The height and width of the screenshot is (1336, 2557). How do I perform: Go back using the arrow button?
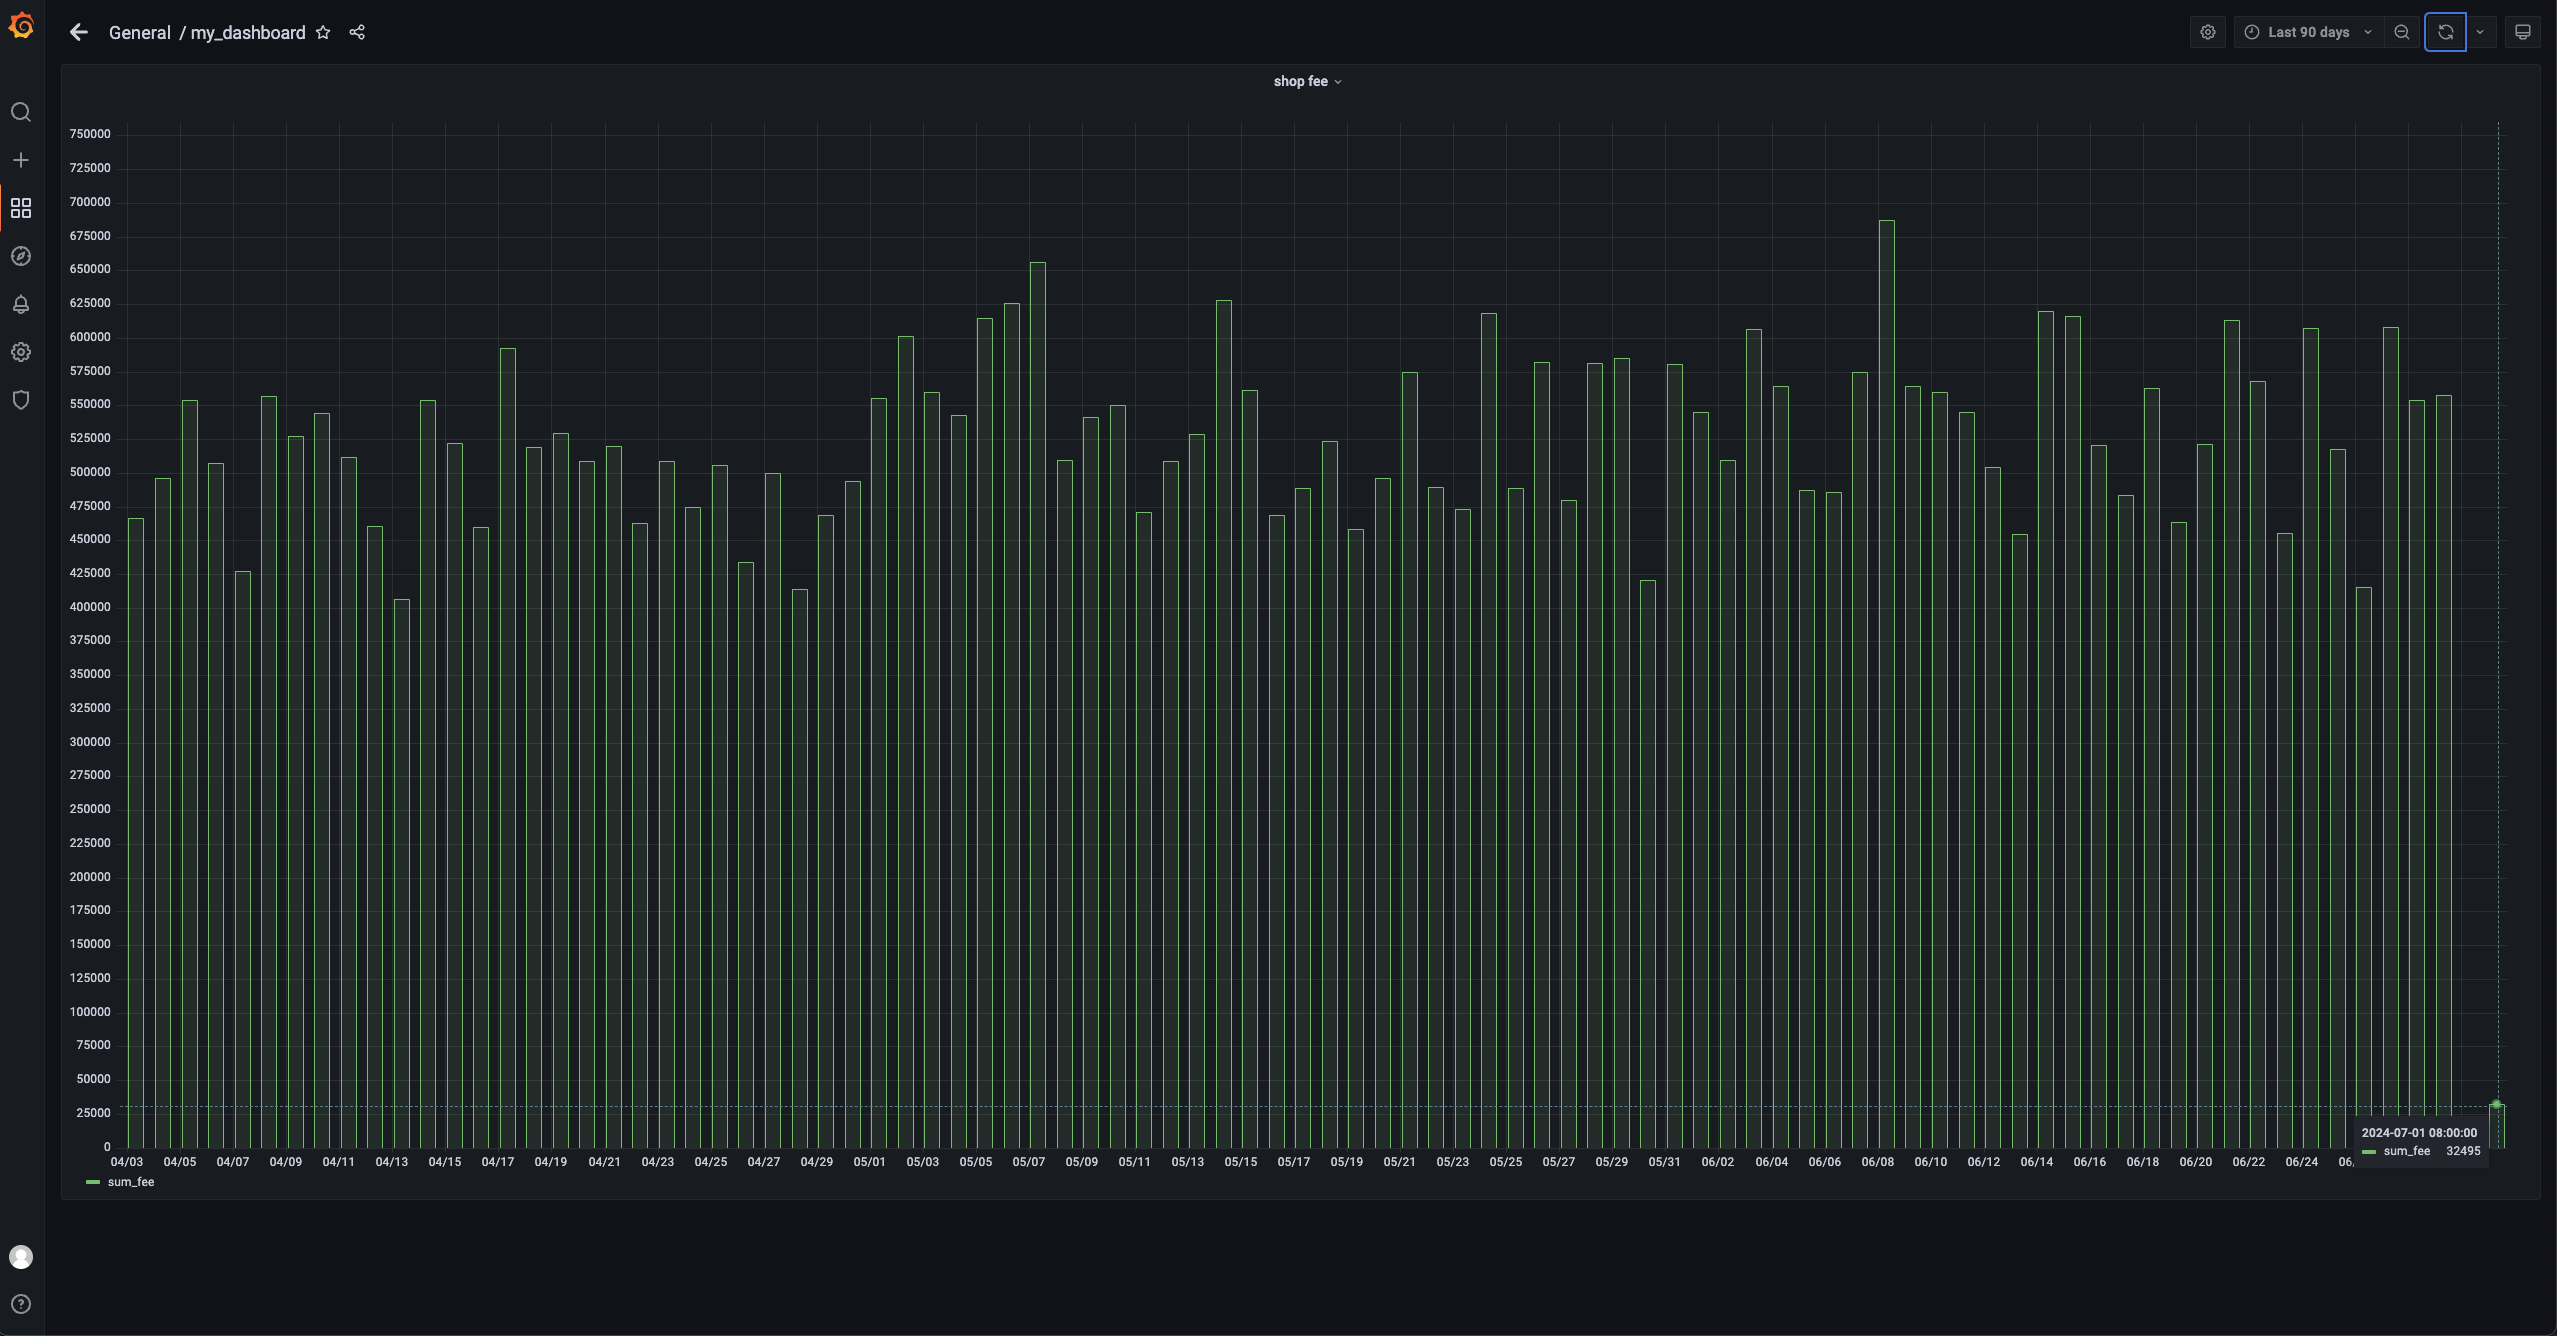pos(79,33)
